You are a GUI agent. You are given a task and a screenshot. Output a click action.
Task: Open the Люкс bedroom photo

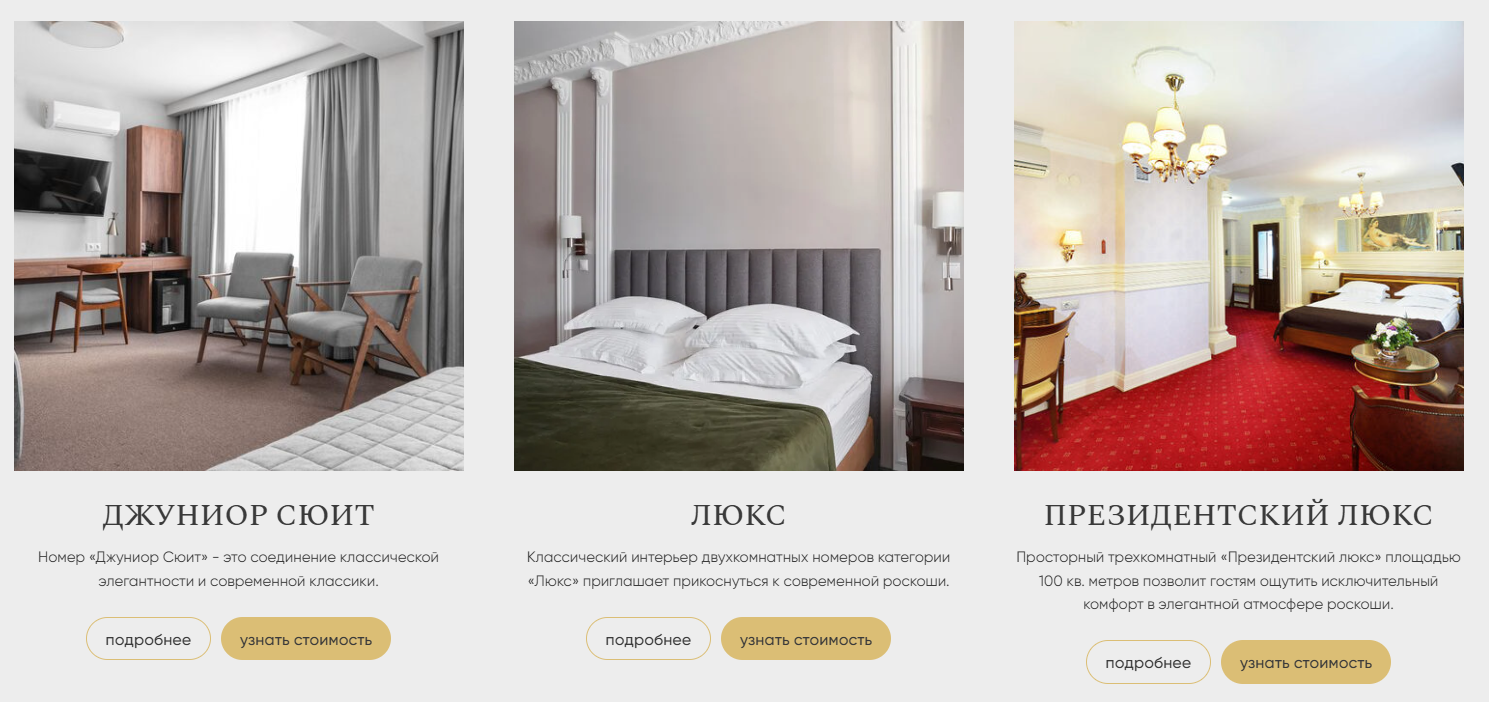(739, 246)
